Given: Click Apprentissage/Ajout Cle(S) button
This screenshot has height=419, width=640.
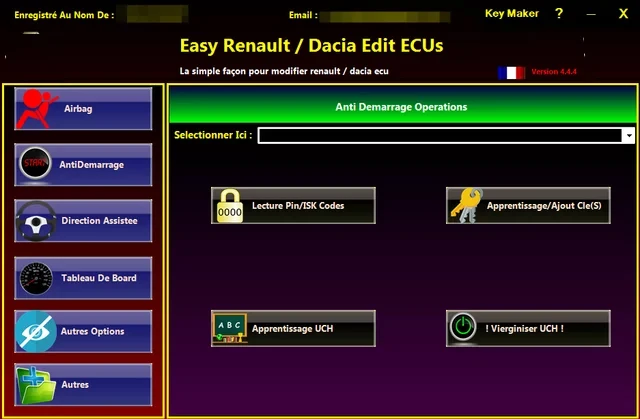Looking at the screenshot, I should pos(528,206).
